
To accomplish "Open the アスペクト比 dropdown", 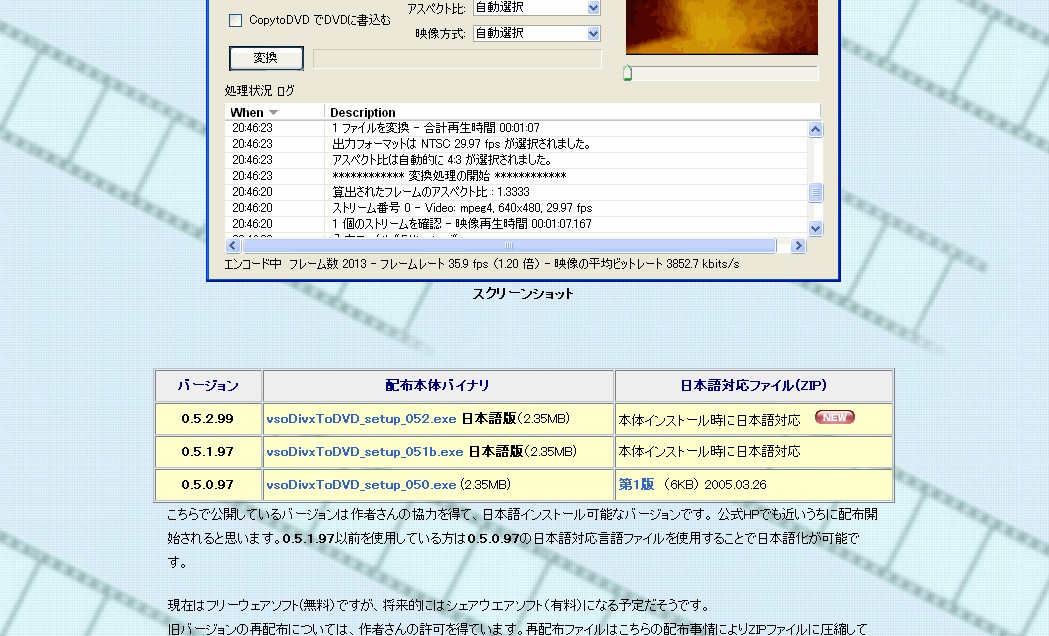I will coord(593,8).
